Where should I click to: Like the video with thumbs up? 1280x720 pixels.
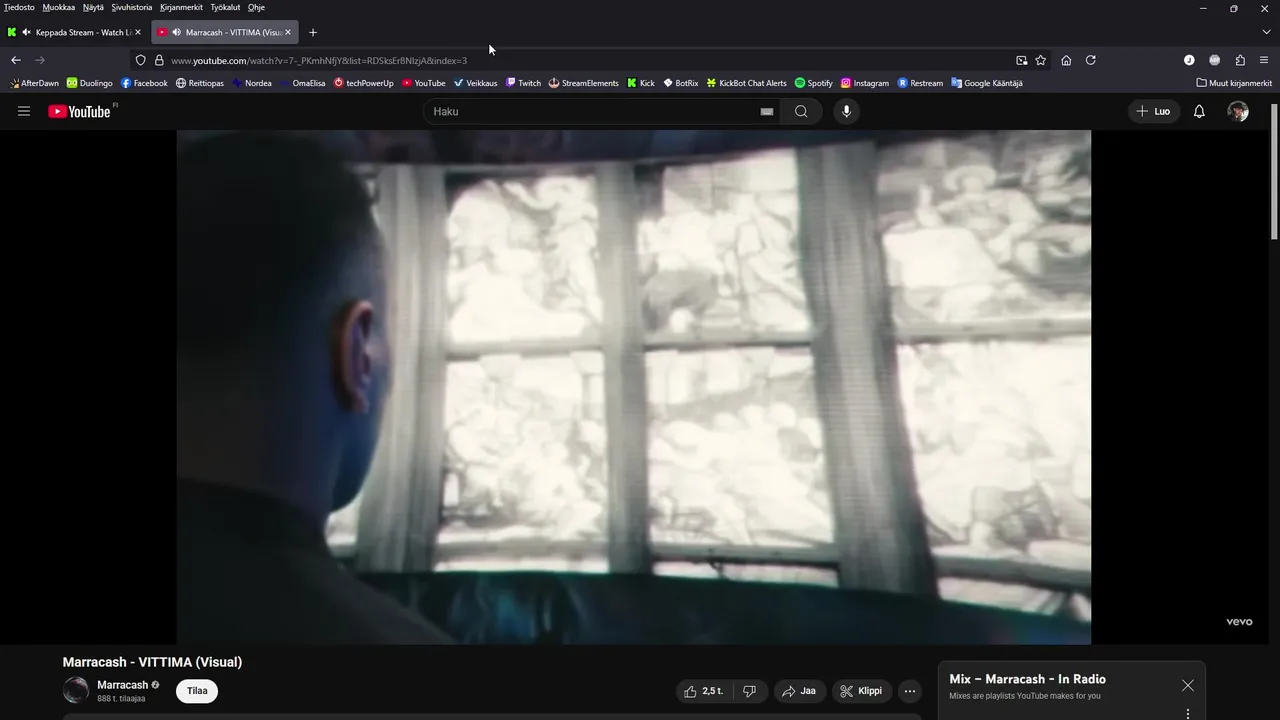click(x=704, y=691)
